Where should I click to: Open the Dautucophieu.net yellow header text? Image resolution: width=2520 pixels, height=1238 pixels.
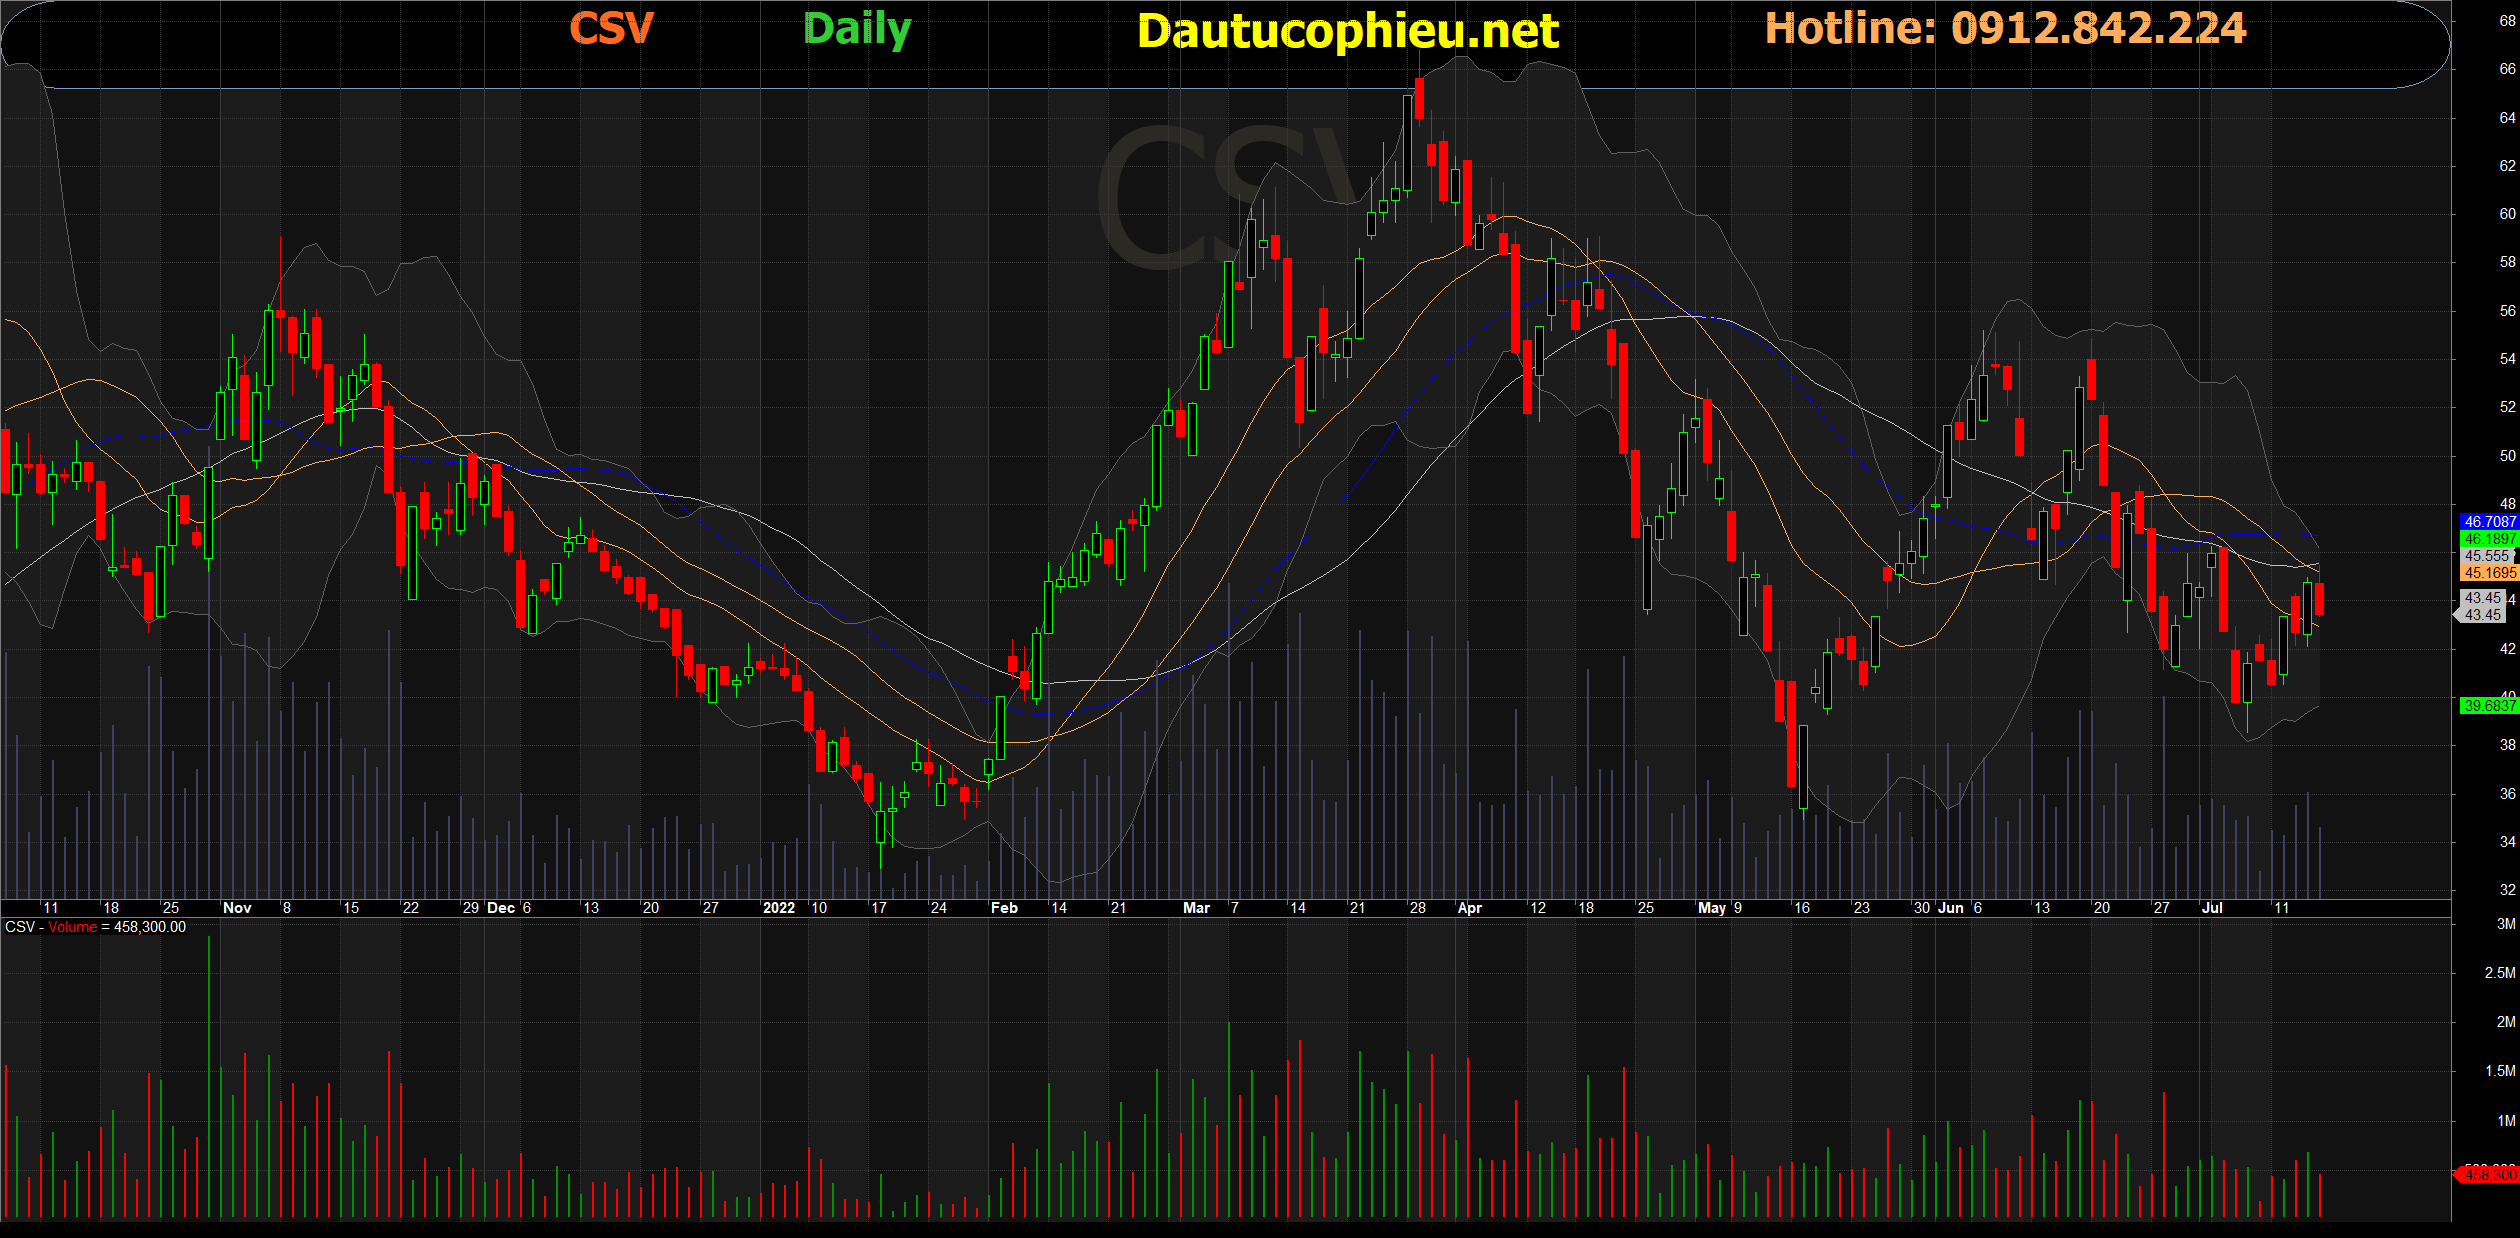coord(1348,31)
